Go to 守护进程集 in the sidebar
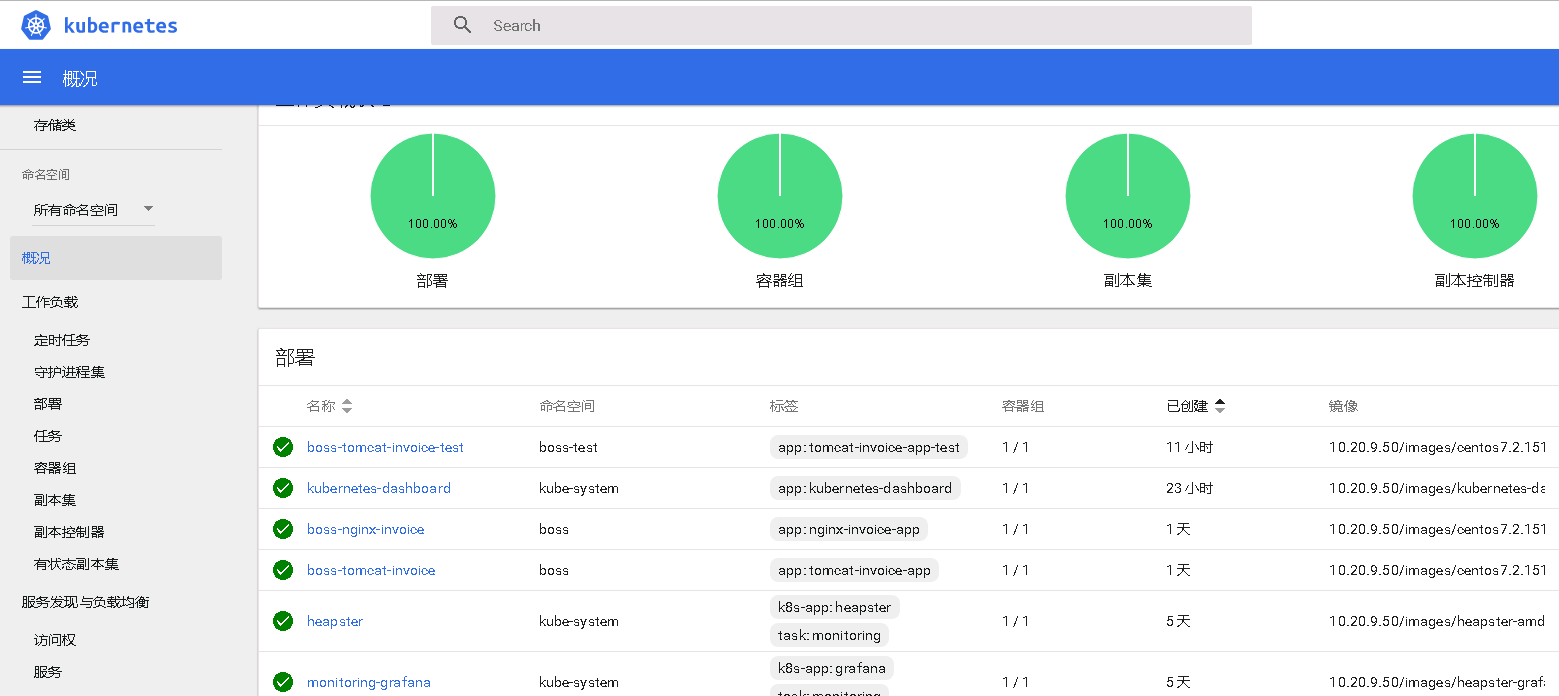 click(69, 372)
